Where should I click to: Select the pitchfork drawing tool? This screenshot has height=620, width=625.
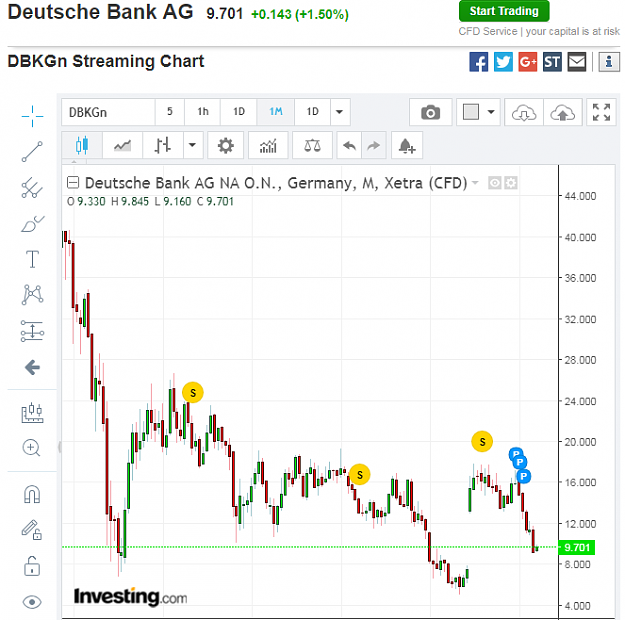pos(32,188)
